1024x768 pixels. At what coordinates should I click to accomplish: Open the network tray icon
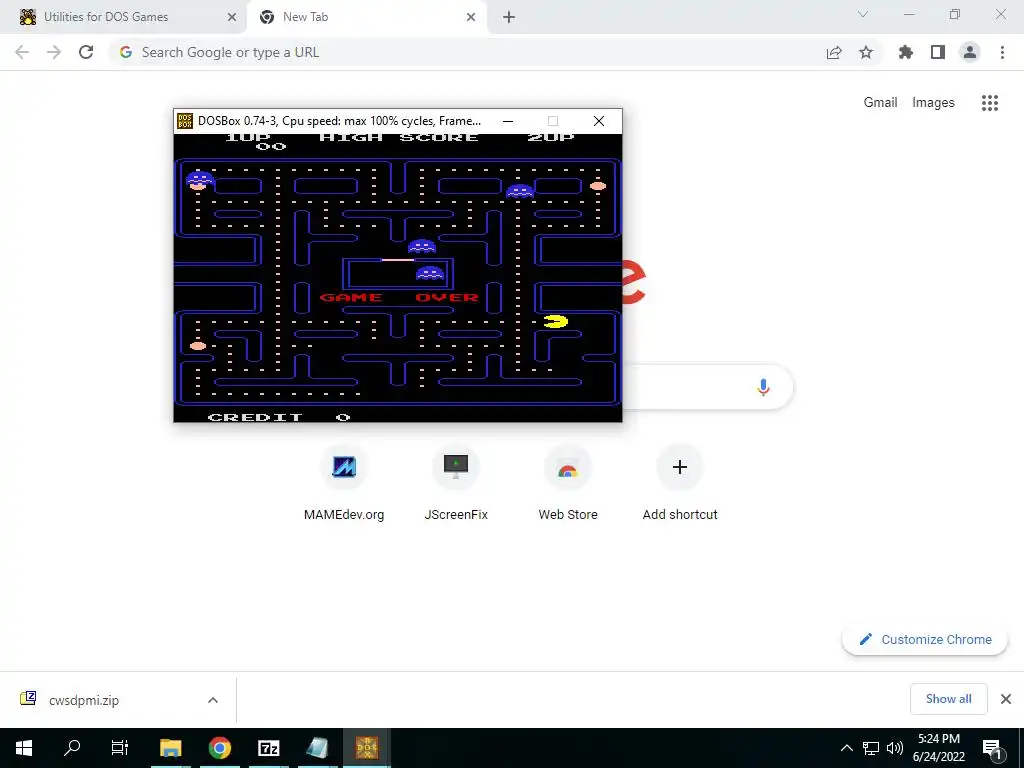(x=871, y=748)
